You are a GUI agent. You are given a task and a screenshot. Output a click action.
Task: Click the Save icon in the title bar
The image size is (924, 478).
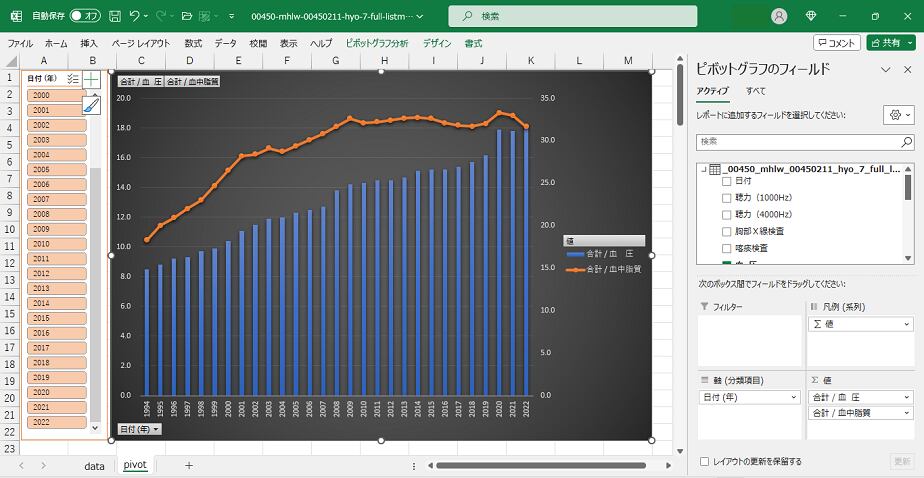(115, 16)
